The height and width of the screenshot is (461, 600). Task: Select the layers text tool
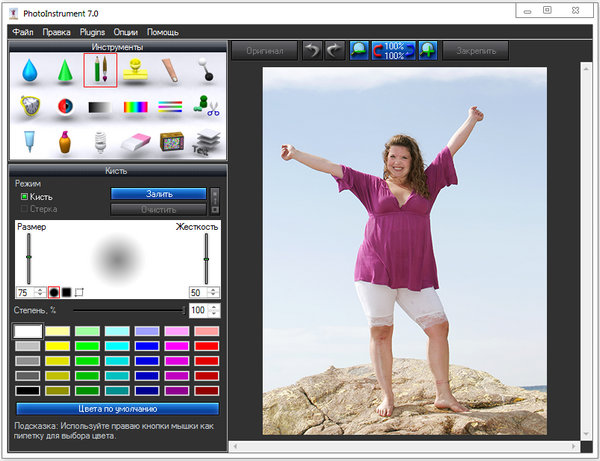[x=206, y=142]
